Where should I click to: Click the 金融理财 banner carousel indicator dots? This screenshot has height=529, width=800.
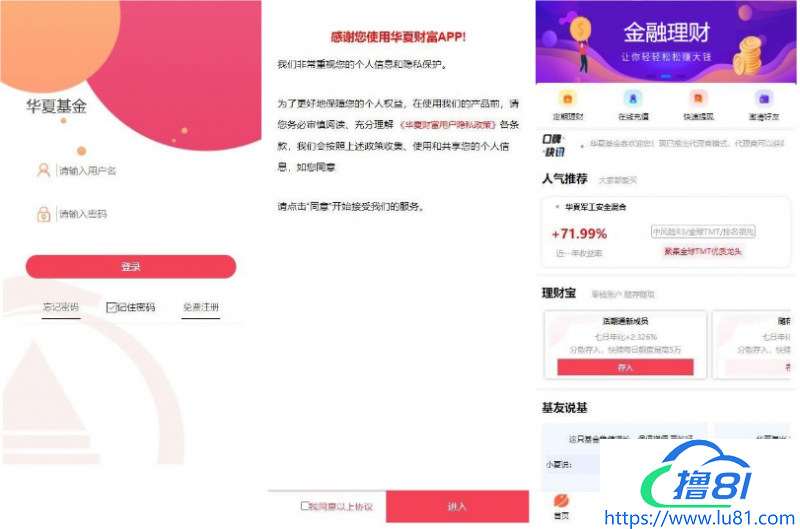(666, 76)
